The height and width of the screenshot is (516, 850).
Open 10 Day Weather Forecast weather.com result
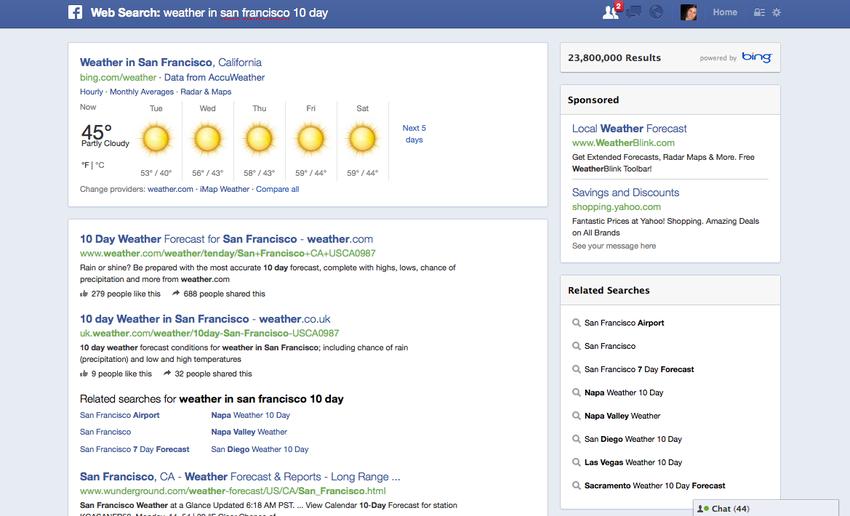tap(226, 239)
